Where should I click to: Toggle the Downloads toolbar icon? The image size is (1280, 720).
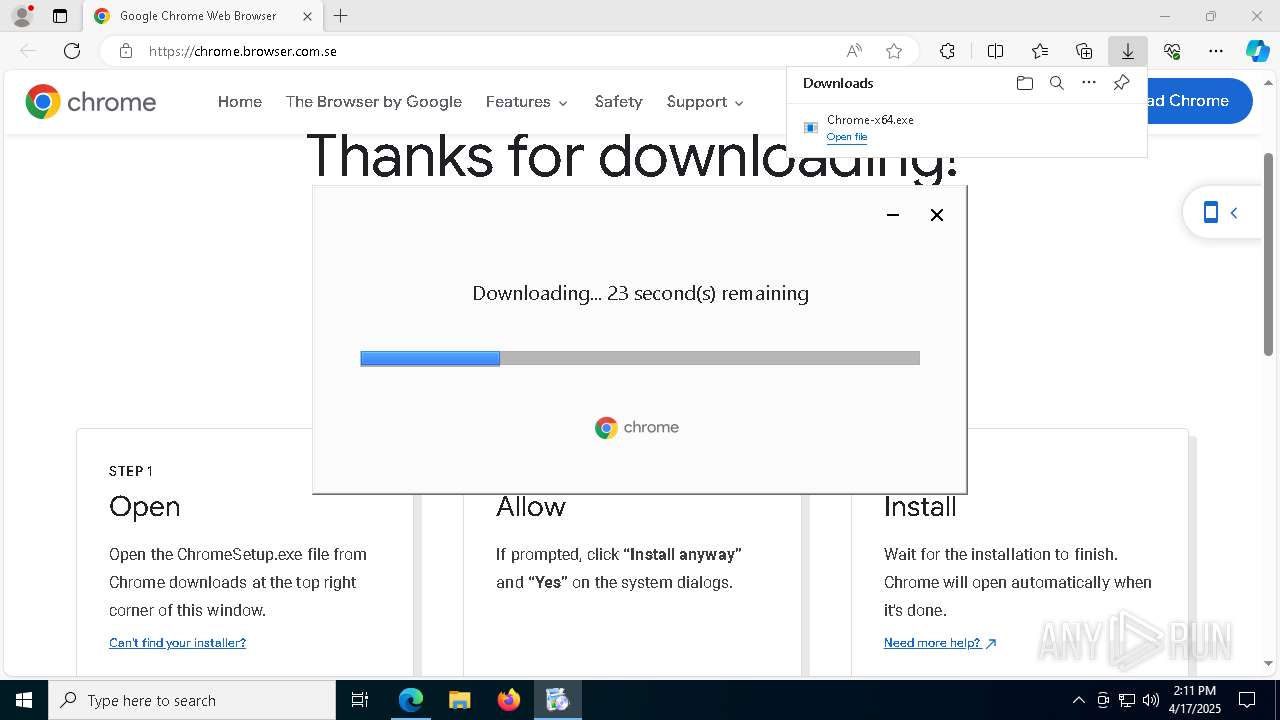1127,51
